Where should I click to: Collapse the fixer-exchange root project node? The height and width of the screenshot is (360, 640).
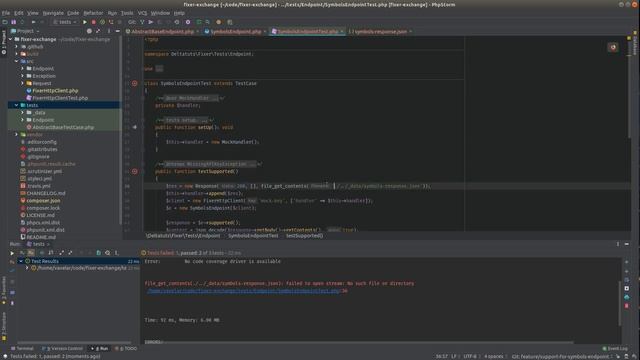click(11, 40)
